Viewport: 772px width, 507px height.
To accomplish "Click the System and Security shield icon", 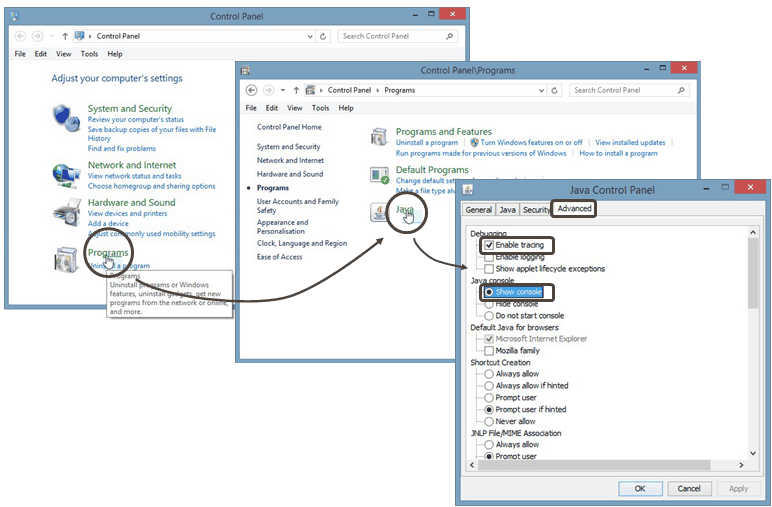I will 66,118.
